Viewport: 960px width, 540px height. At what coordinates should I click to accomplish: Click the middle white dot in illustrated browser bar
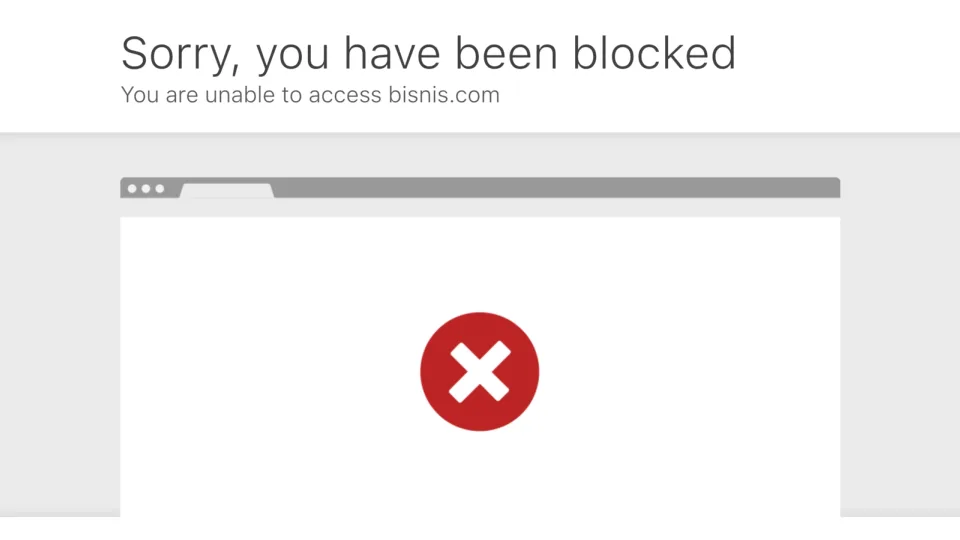point(146,189)
